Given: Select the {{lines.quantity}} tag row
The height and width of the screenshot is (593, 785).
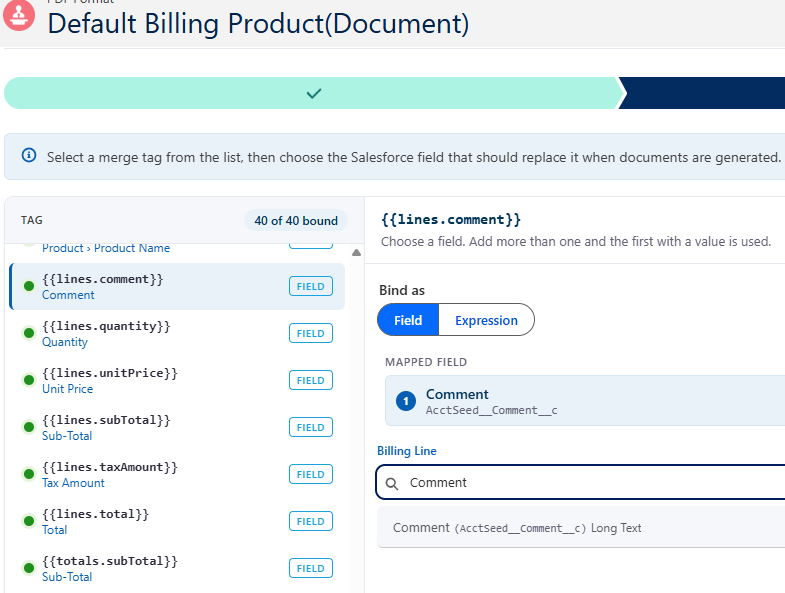Looking at the screenshot, I should point(177,334).
